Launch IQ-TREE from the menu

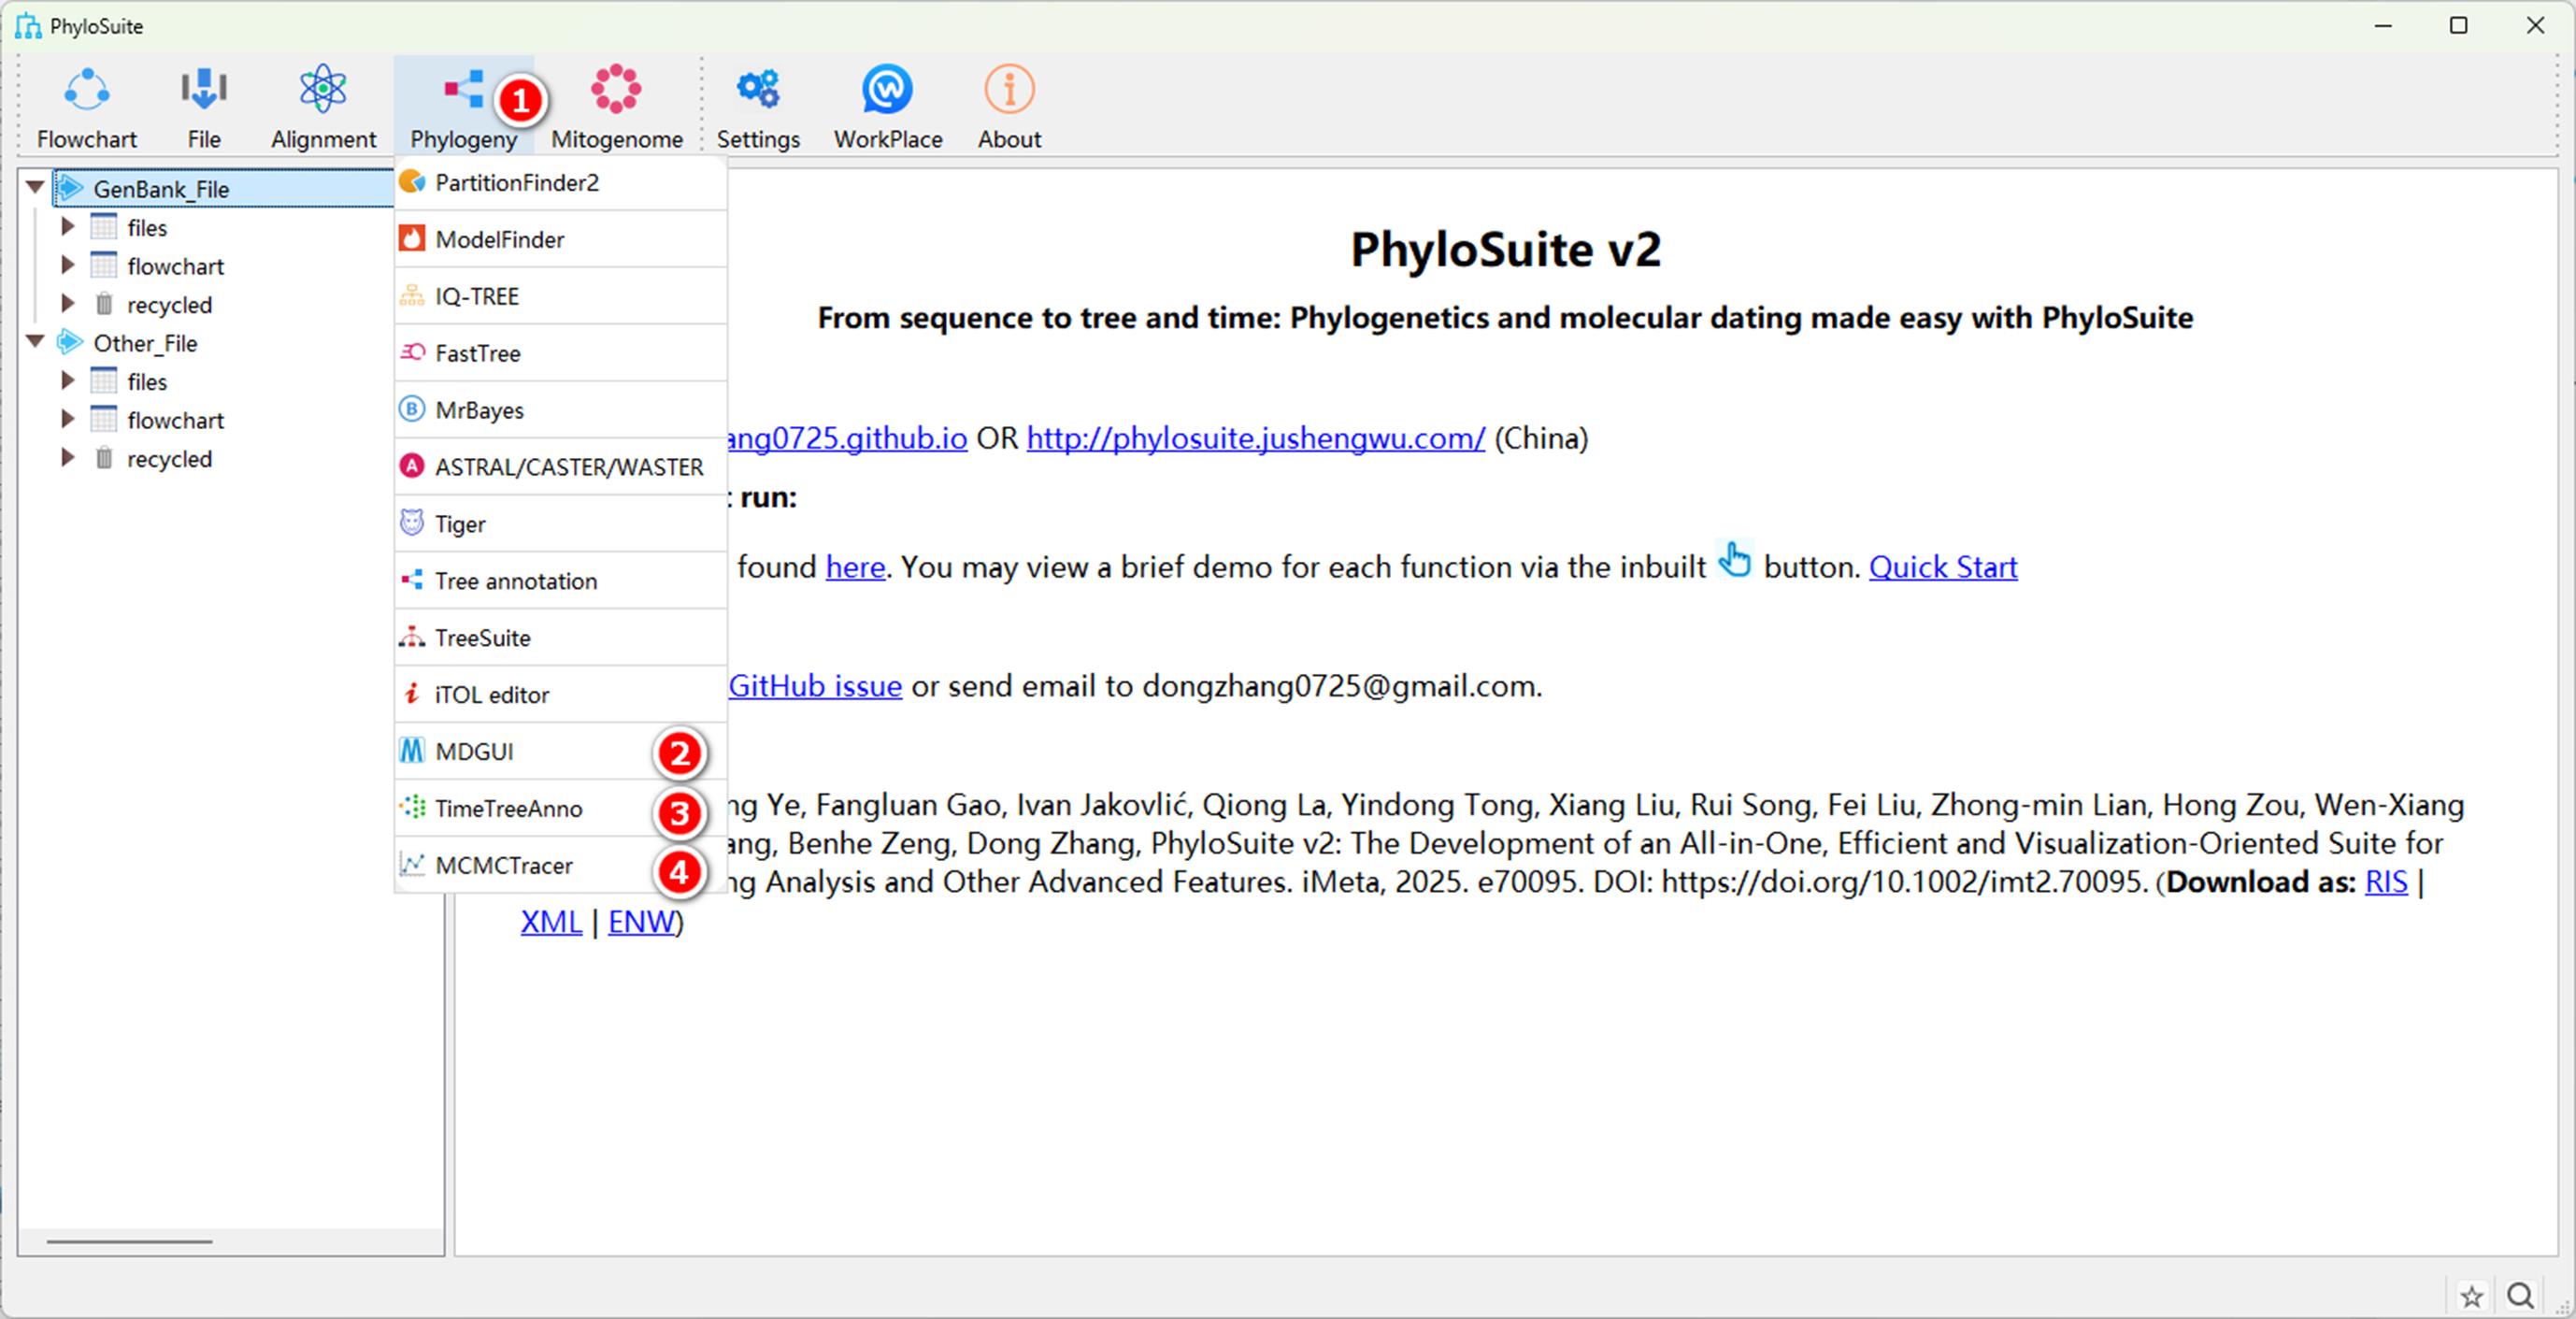tap(561, 296)
